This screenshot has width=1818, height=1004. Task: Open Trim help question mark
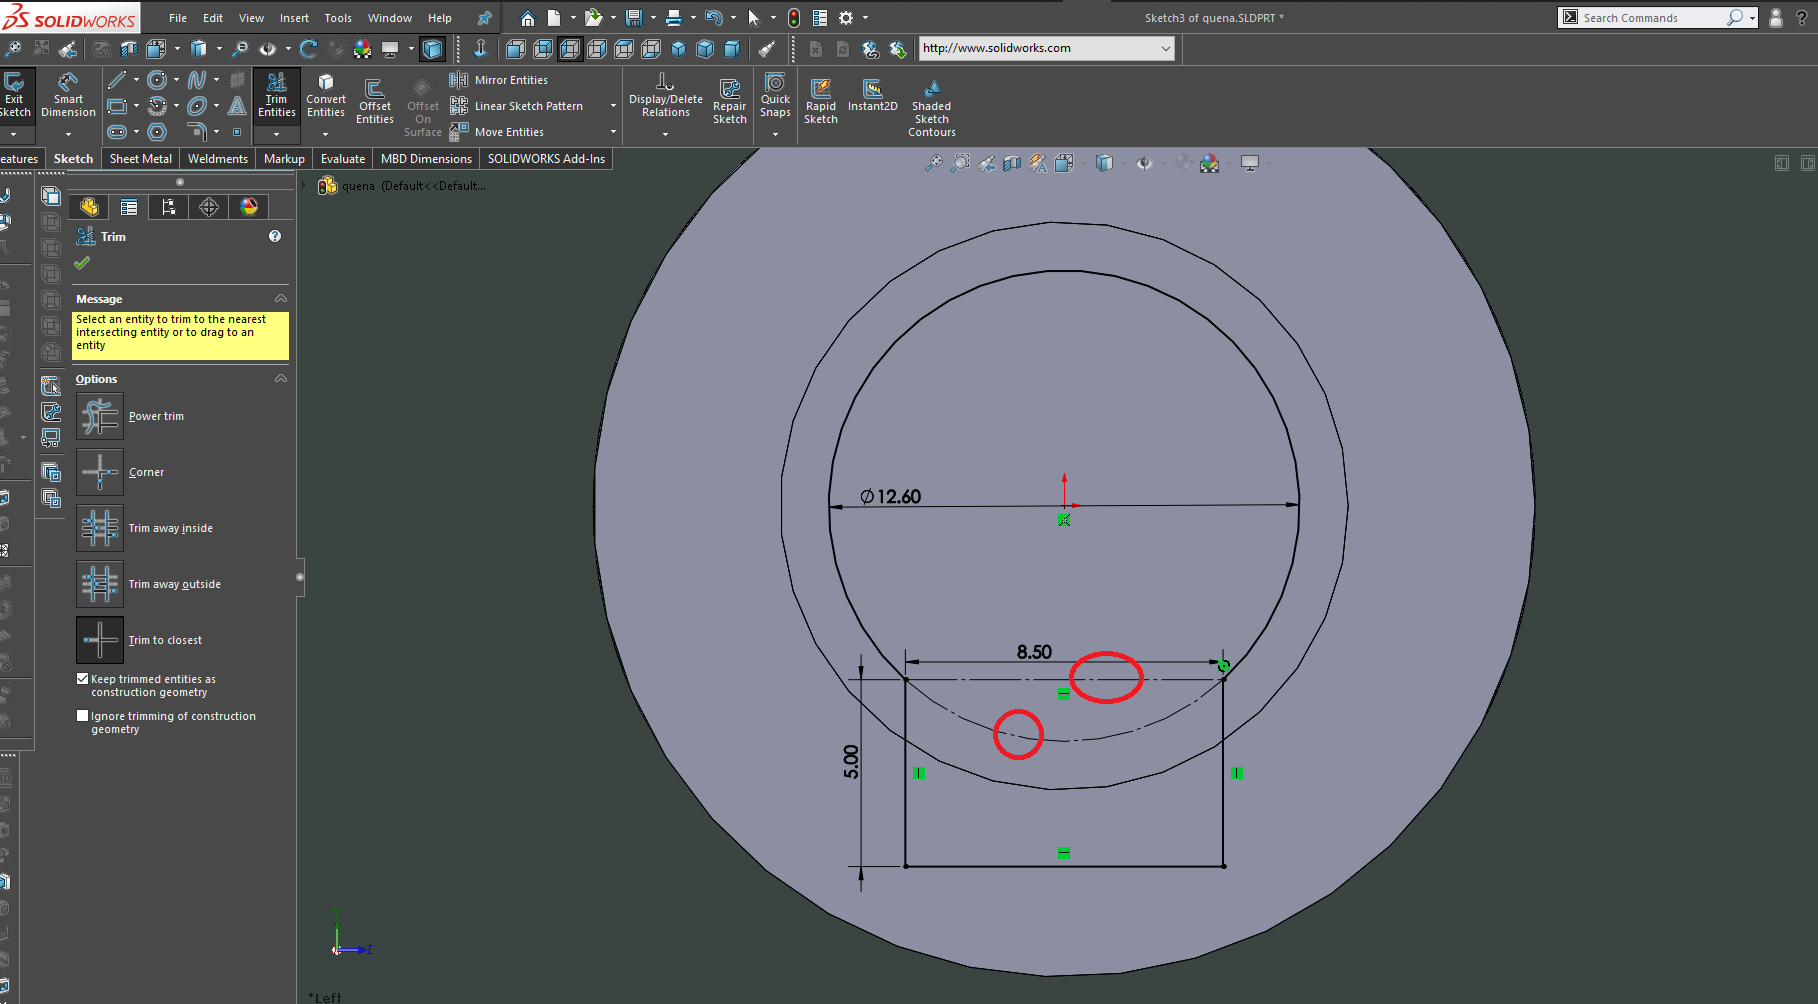pos(275,236)
